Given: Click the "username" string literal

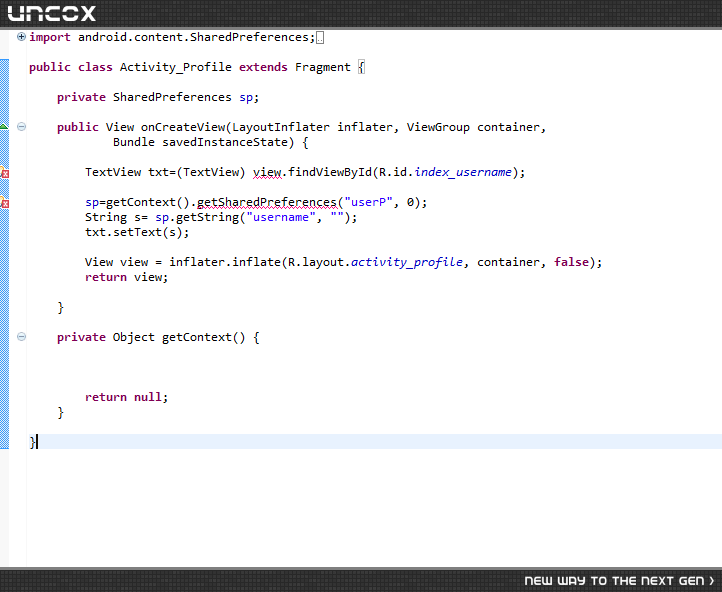Looking at the screenshot, I should 281,217.
